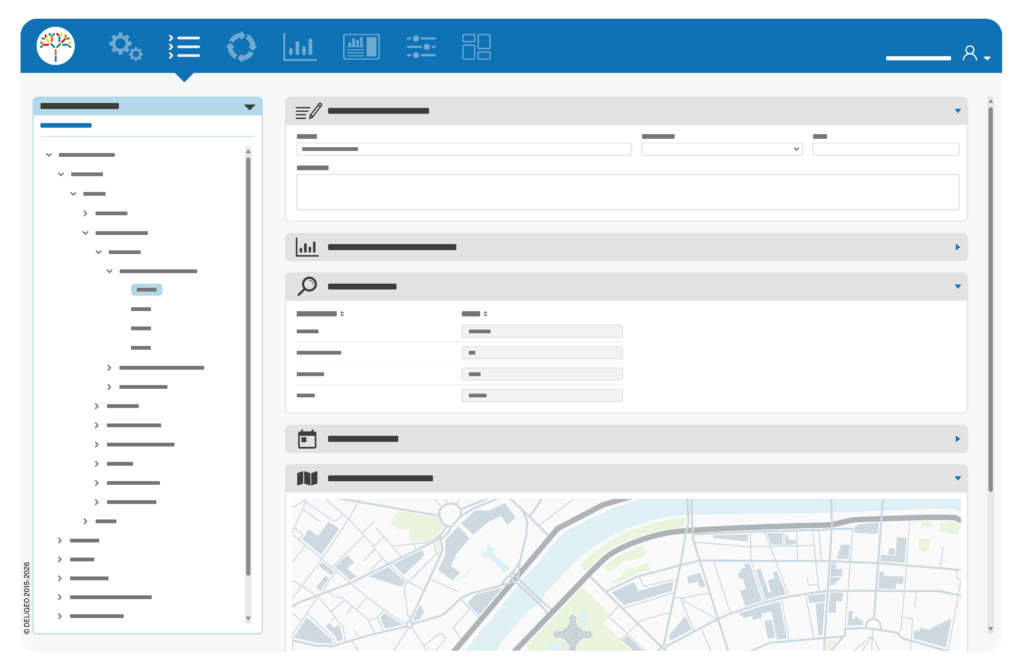Click the calendar section icon

[307, 439]
